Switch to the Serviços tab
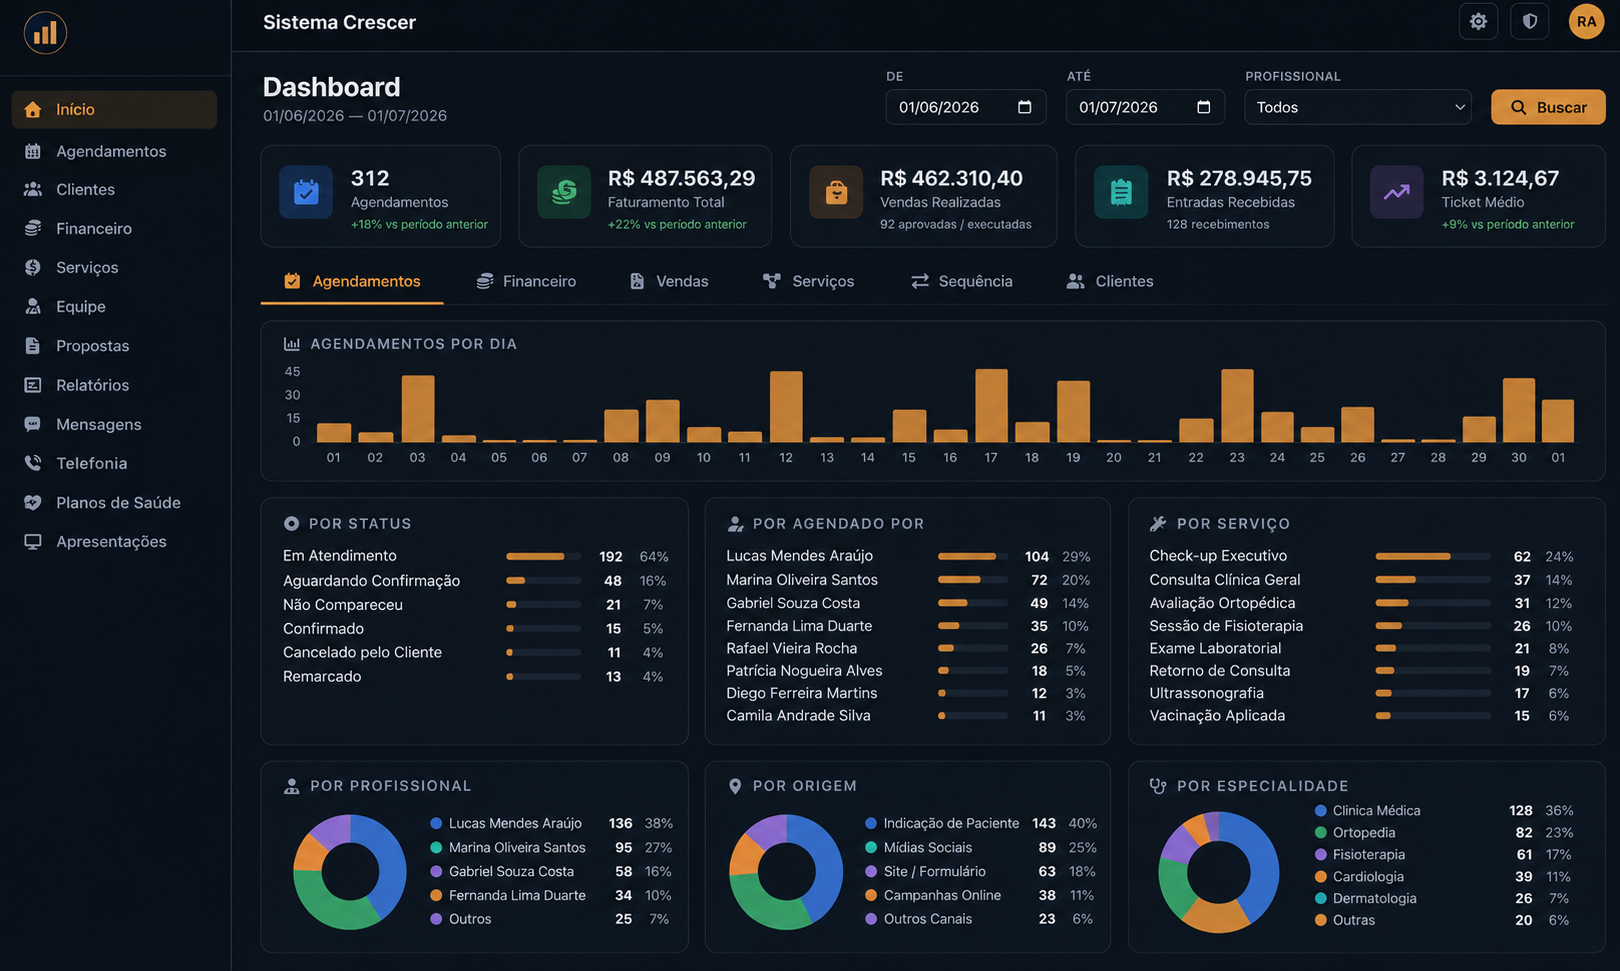Viewport: 1620px width, 971px height. 809,282
